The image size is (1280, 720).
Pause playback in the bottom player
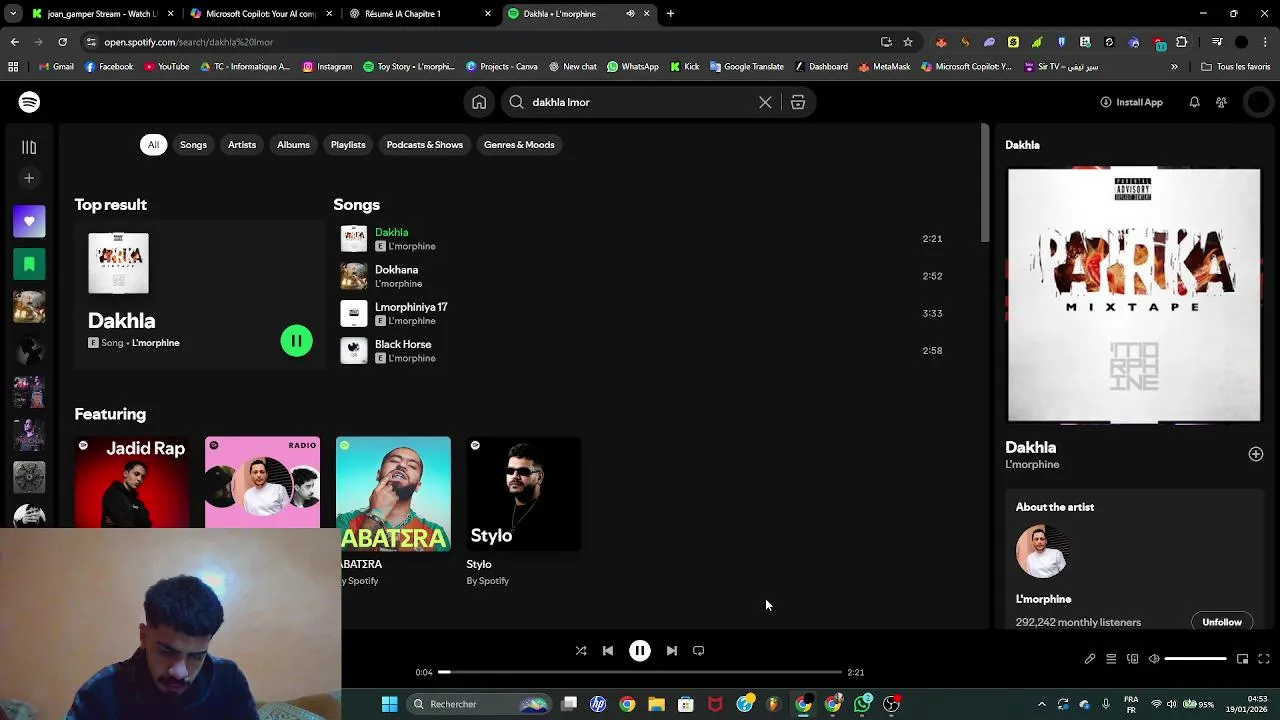click(x=640, y=651)
